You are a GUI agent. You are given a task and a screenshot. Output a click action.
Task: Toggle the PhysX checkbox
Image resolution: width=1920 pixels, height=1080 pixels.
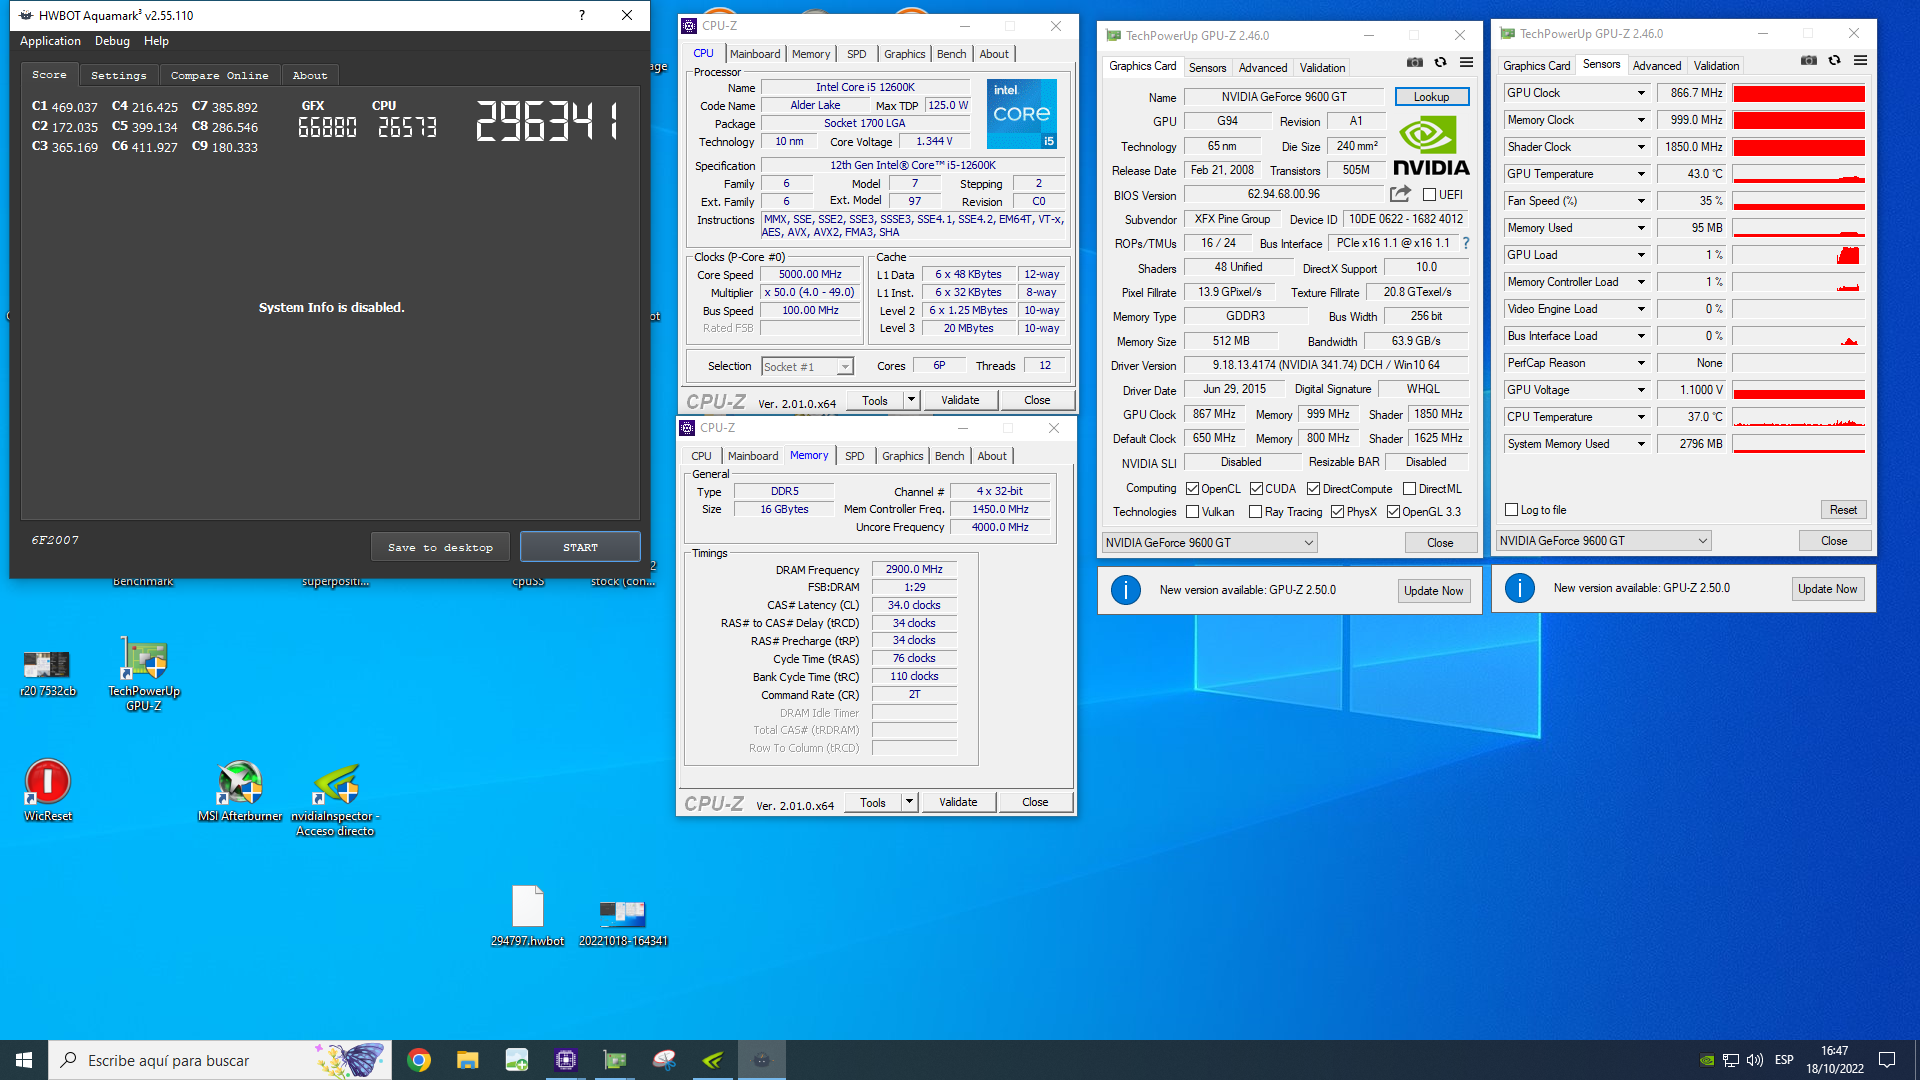pos(1337,512)
